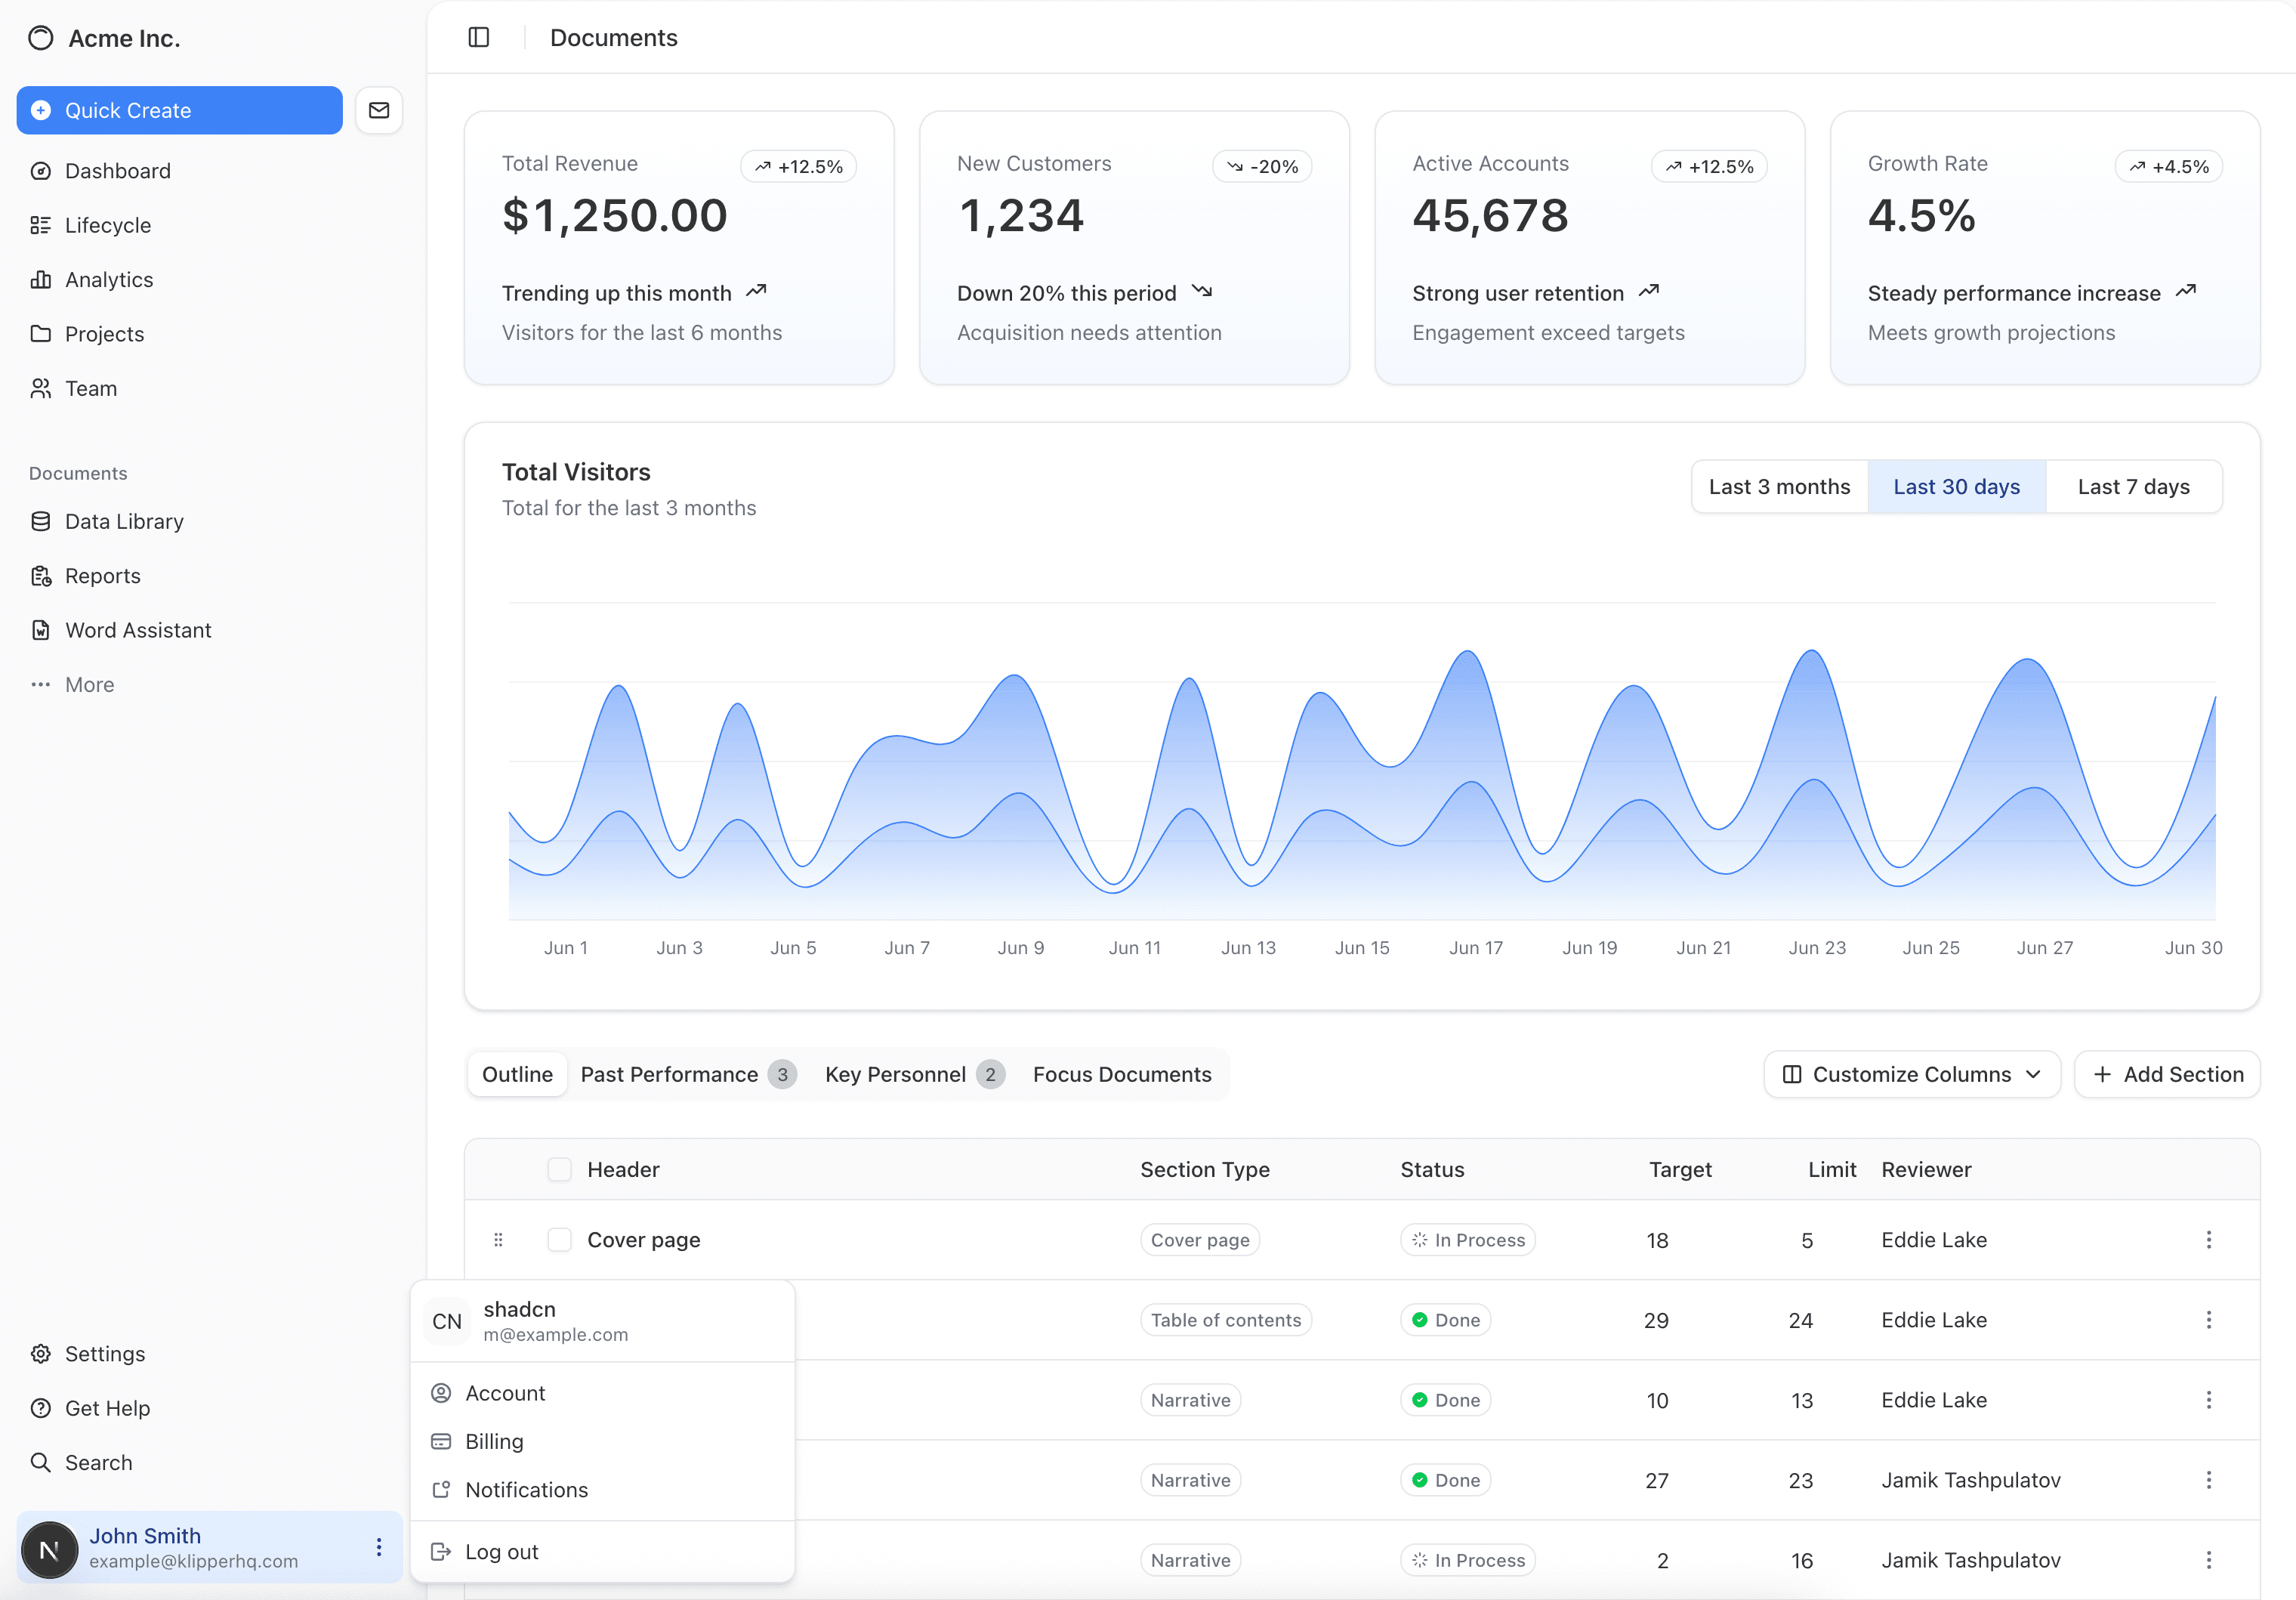2296x1600 pixels.
Task: Toggle the sidebar panel icon
Action: click(479, 37)
